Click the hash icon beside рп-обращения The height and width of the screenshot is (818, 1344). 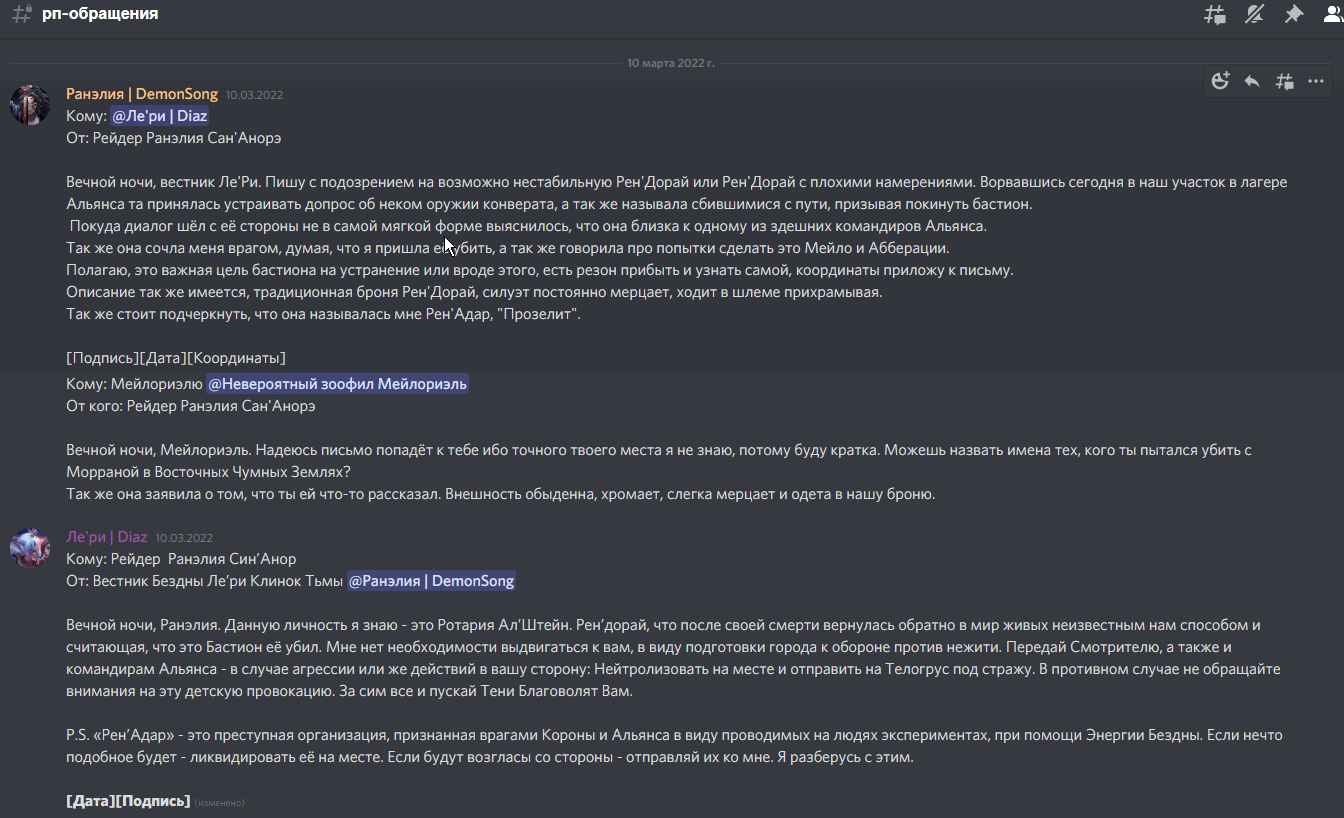click(x=21, y=14)
